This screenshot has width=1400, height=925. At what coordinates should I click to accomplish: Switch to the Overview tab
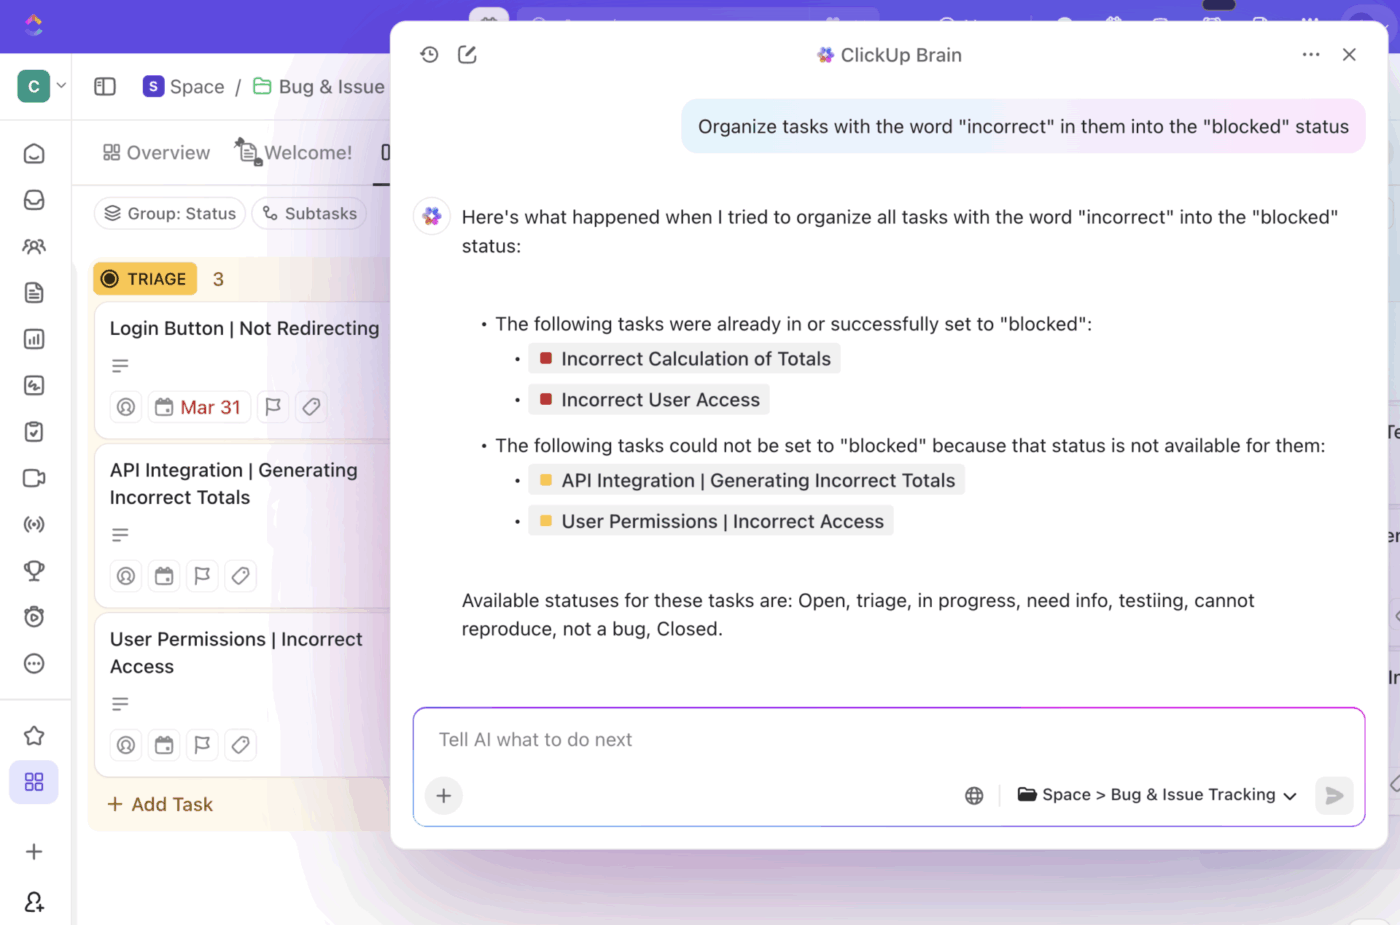(155, 152)
